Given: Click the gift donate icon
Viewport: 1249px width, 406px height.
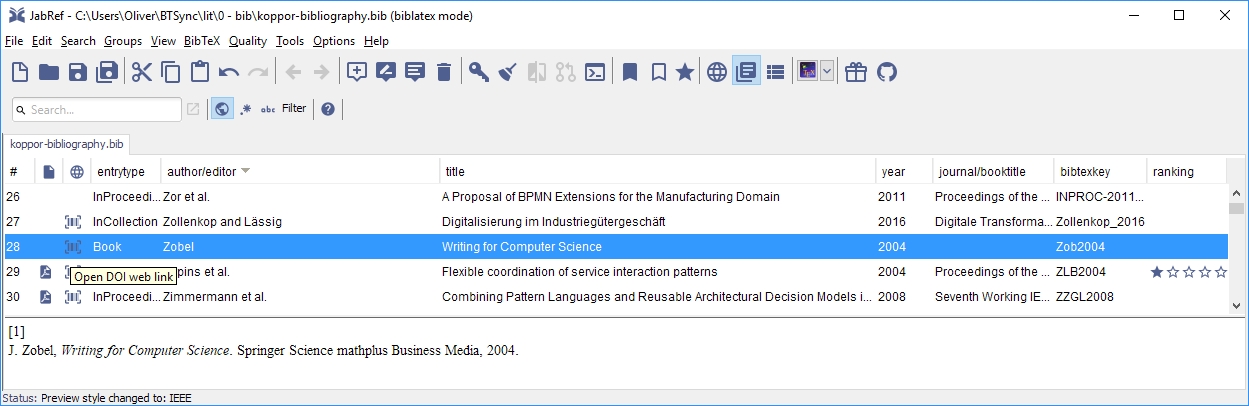Looking at the screenshot, I should (856, 72).
